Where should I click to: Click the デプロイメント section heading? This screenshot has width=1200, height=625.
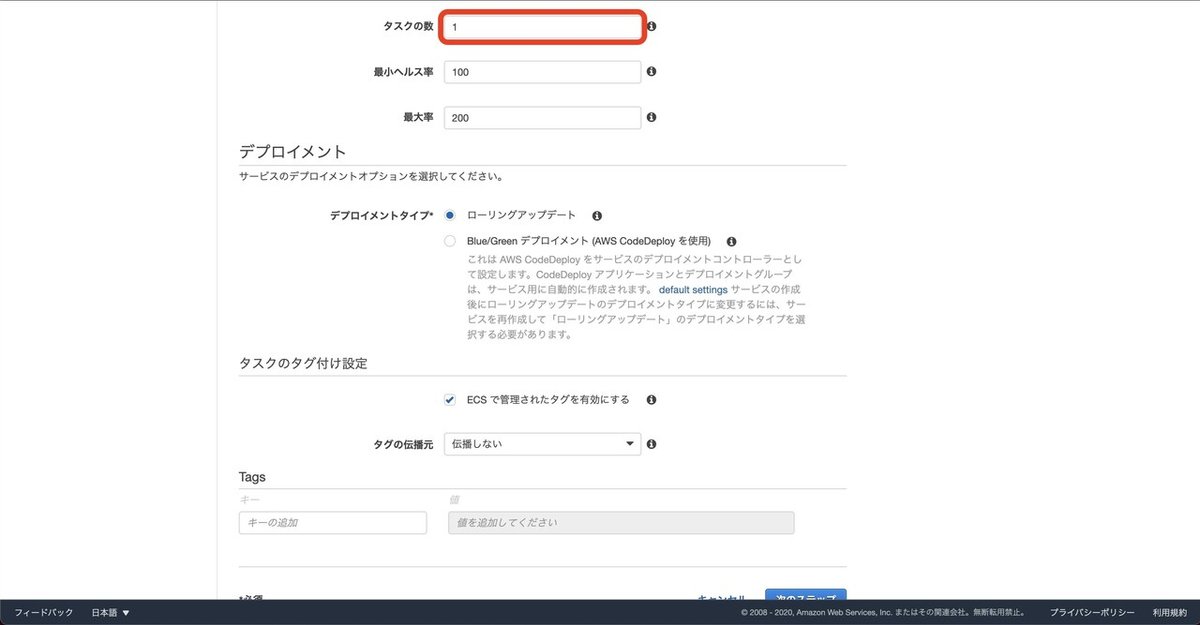click(293, 152)
